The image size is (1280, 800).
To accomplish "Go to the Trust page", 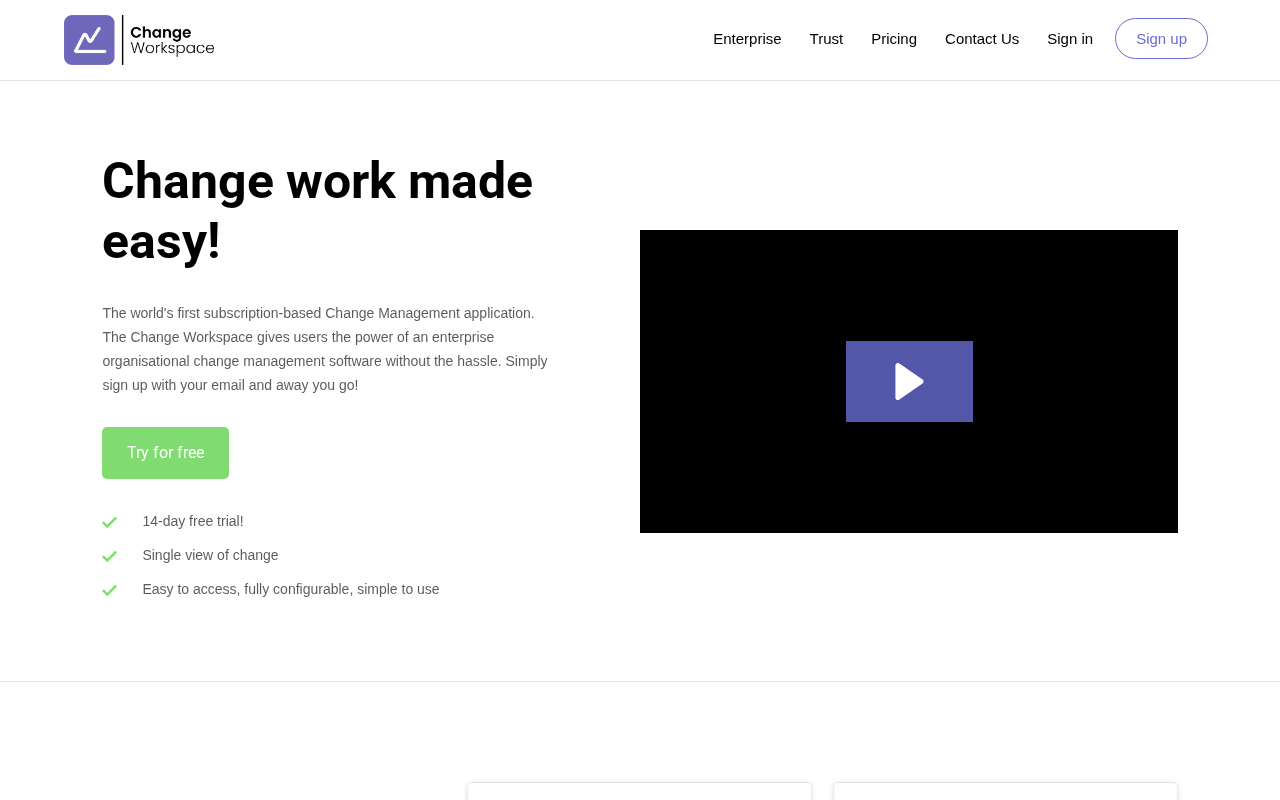I will pyautogui.click(x=826, y=39).
